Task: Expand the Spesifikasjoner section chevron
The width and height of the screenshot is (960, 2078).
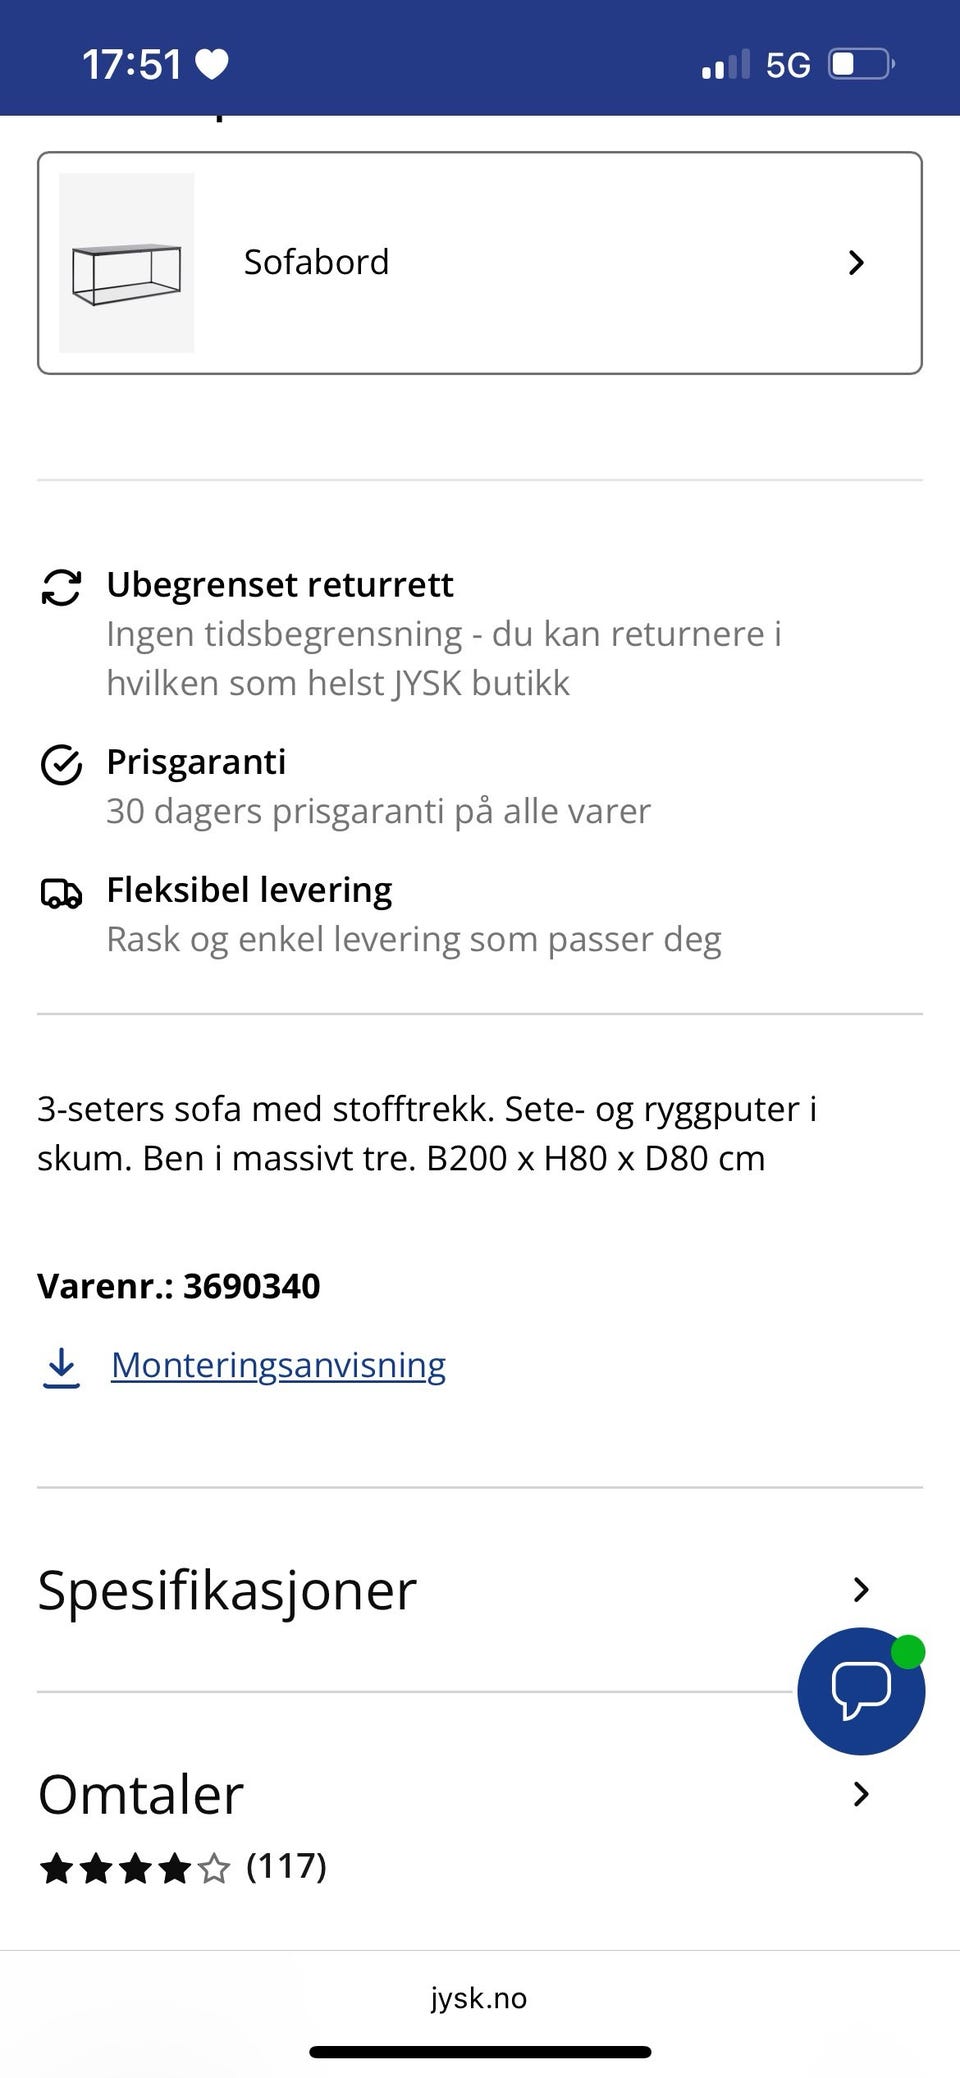Action: pyautogui.click(x=860, y=1589)
